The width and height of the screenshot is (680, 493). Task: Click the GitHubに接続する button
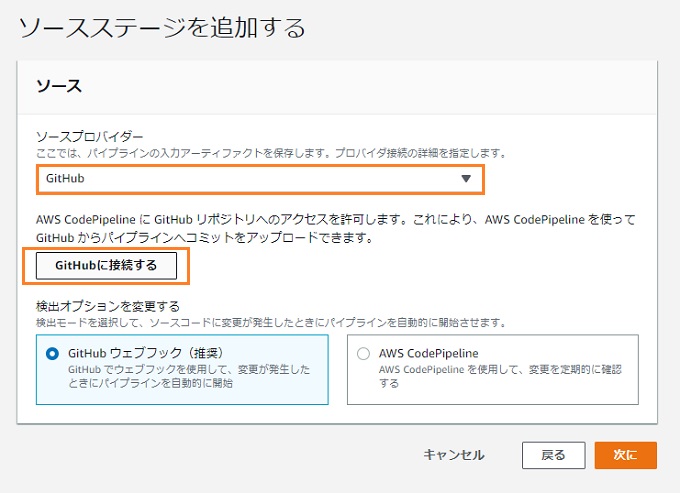tap(106, 265)
